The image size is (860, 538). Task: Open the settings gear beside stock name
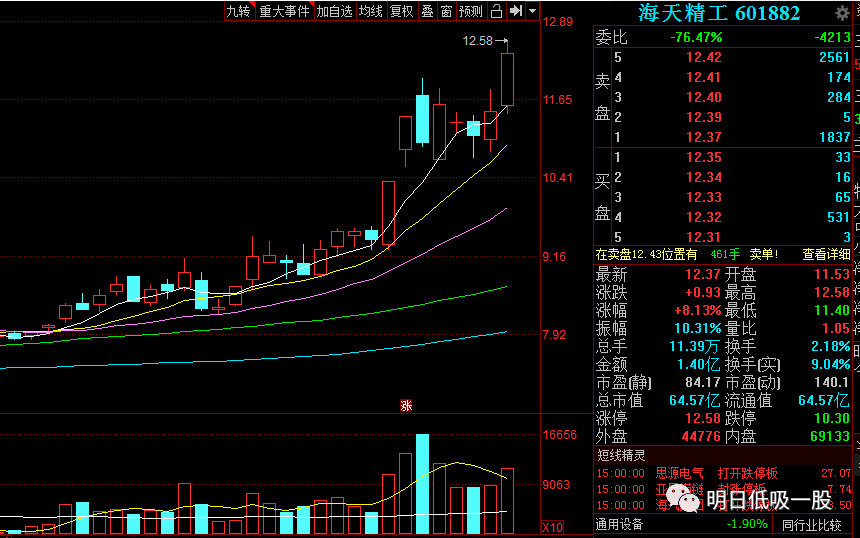(x=842, y=13)
